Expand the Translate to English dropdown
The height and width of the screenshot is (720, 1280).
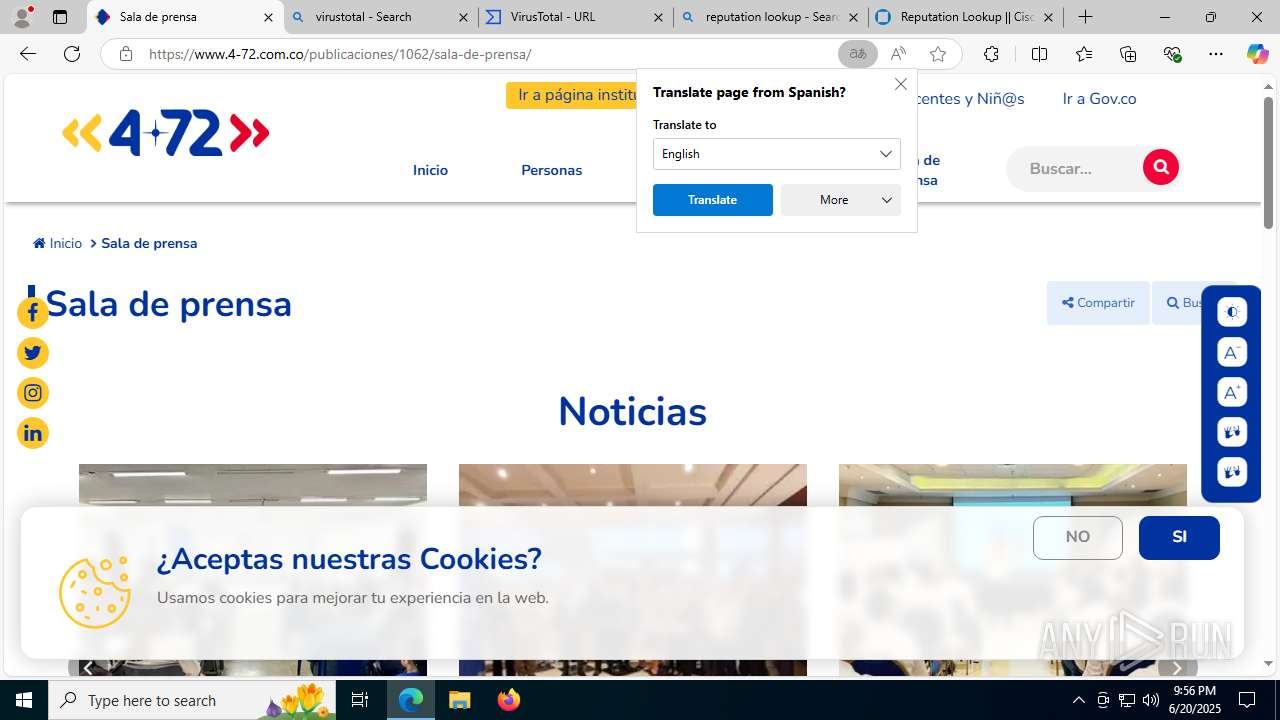(x=777, y=154)
